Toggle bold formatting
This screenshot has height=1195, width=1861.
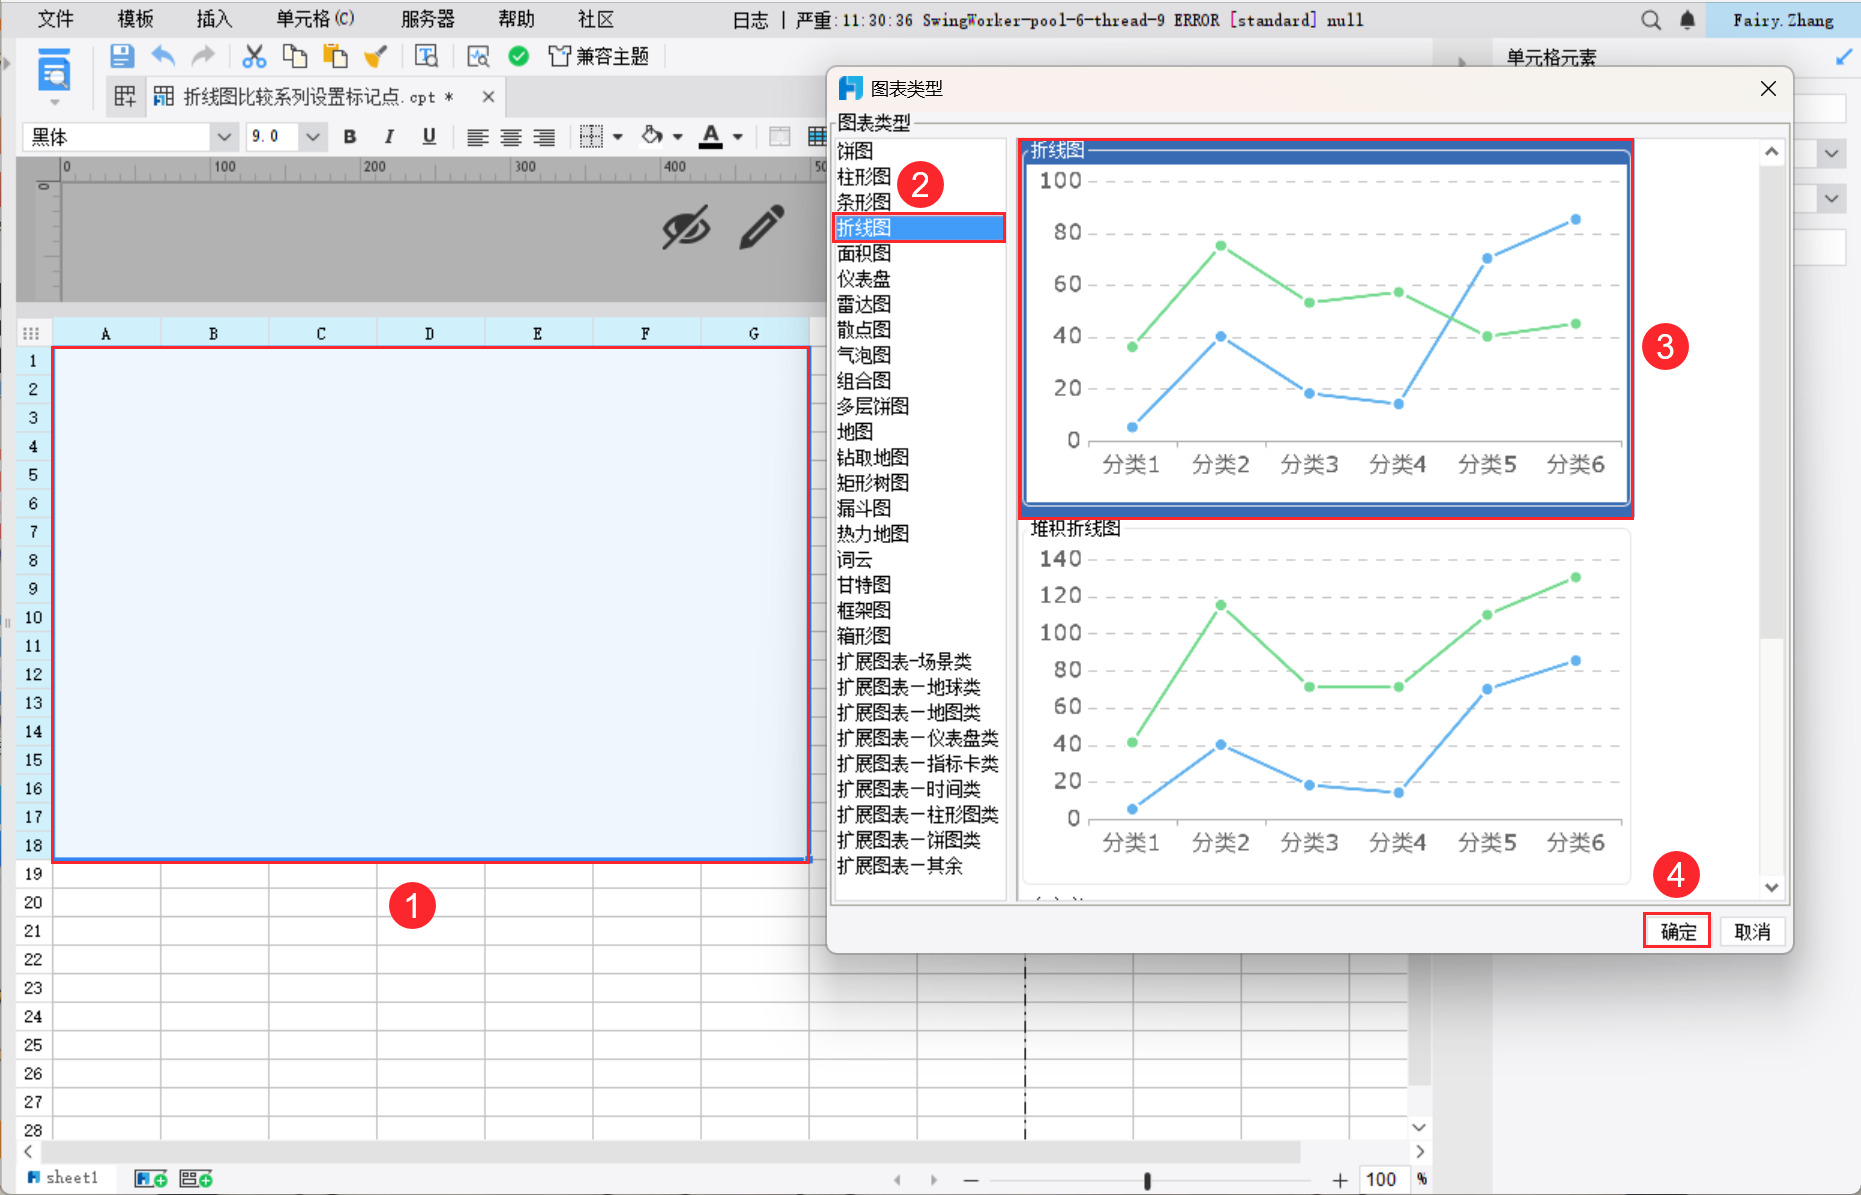click(350, 137)
